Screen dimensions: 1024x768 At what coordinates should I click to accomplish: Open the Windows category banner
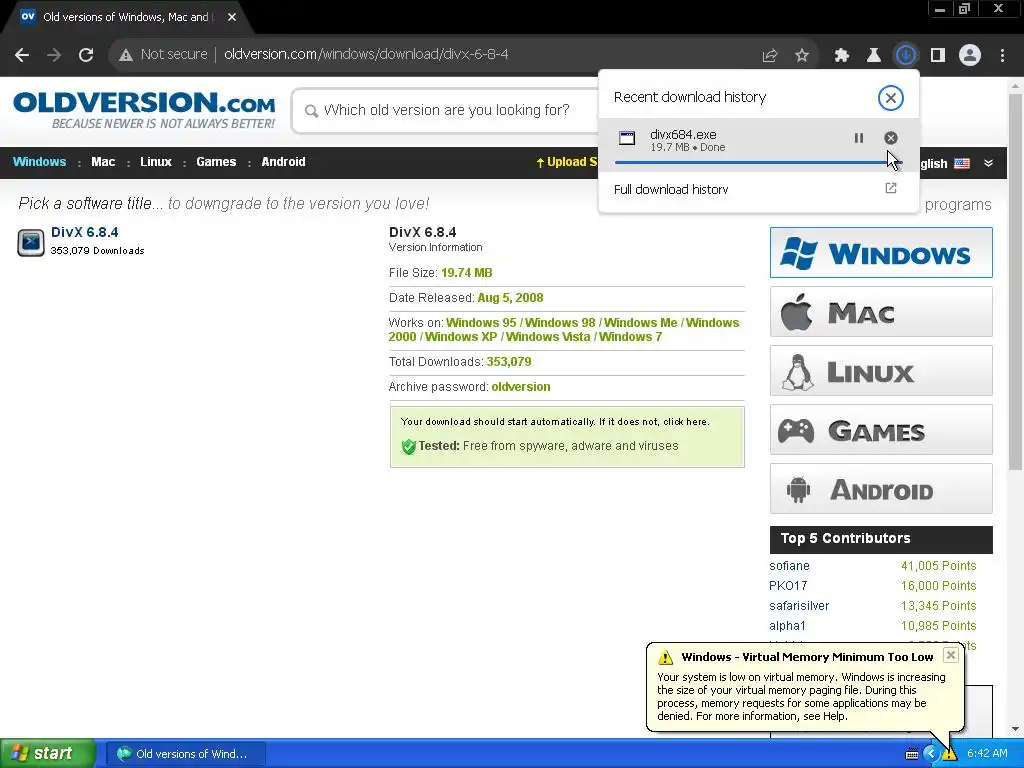click(x=881, y=253)
